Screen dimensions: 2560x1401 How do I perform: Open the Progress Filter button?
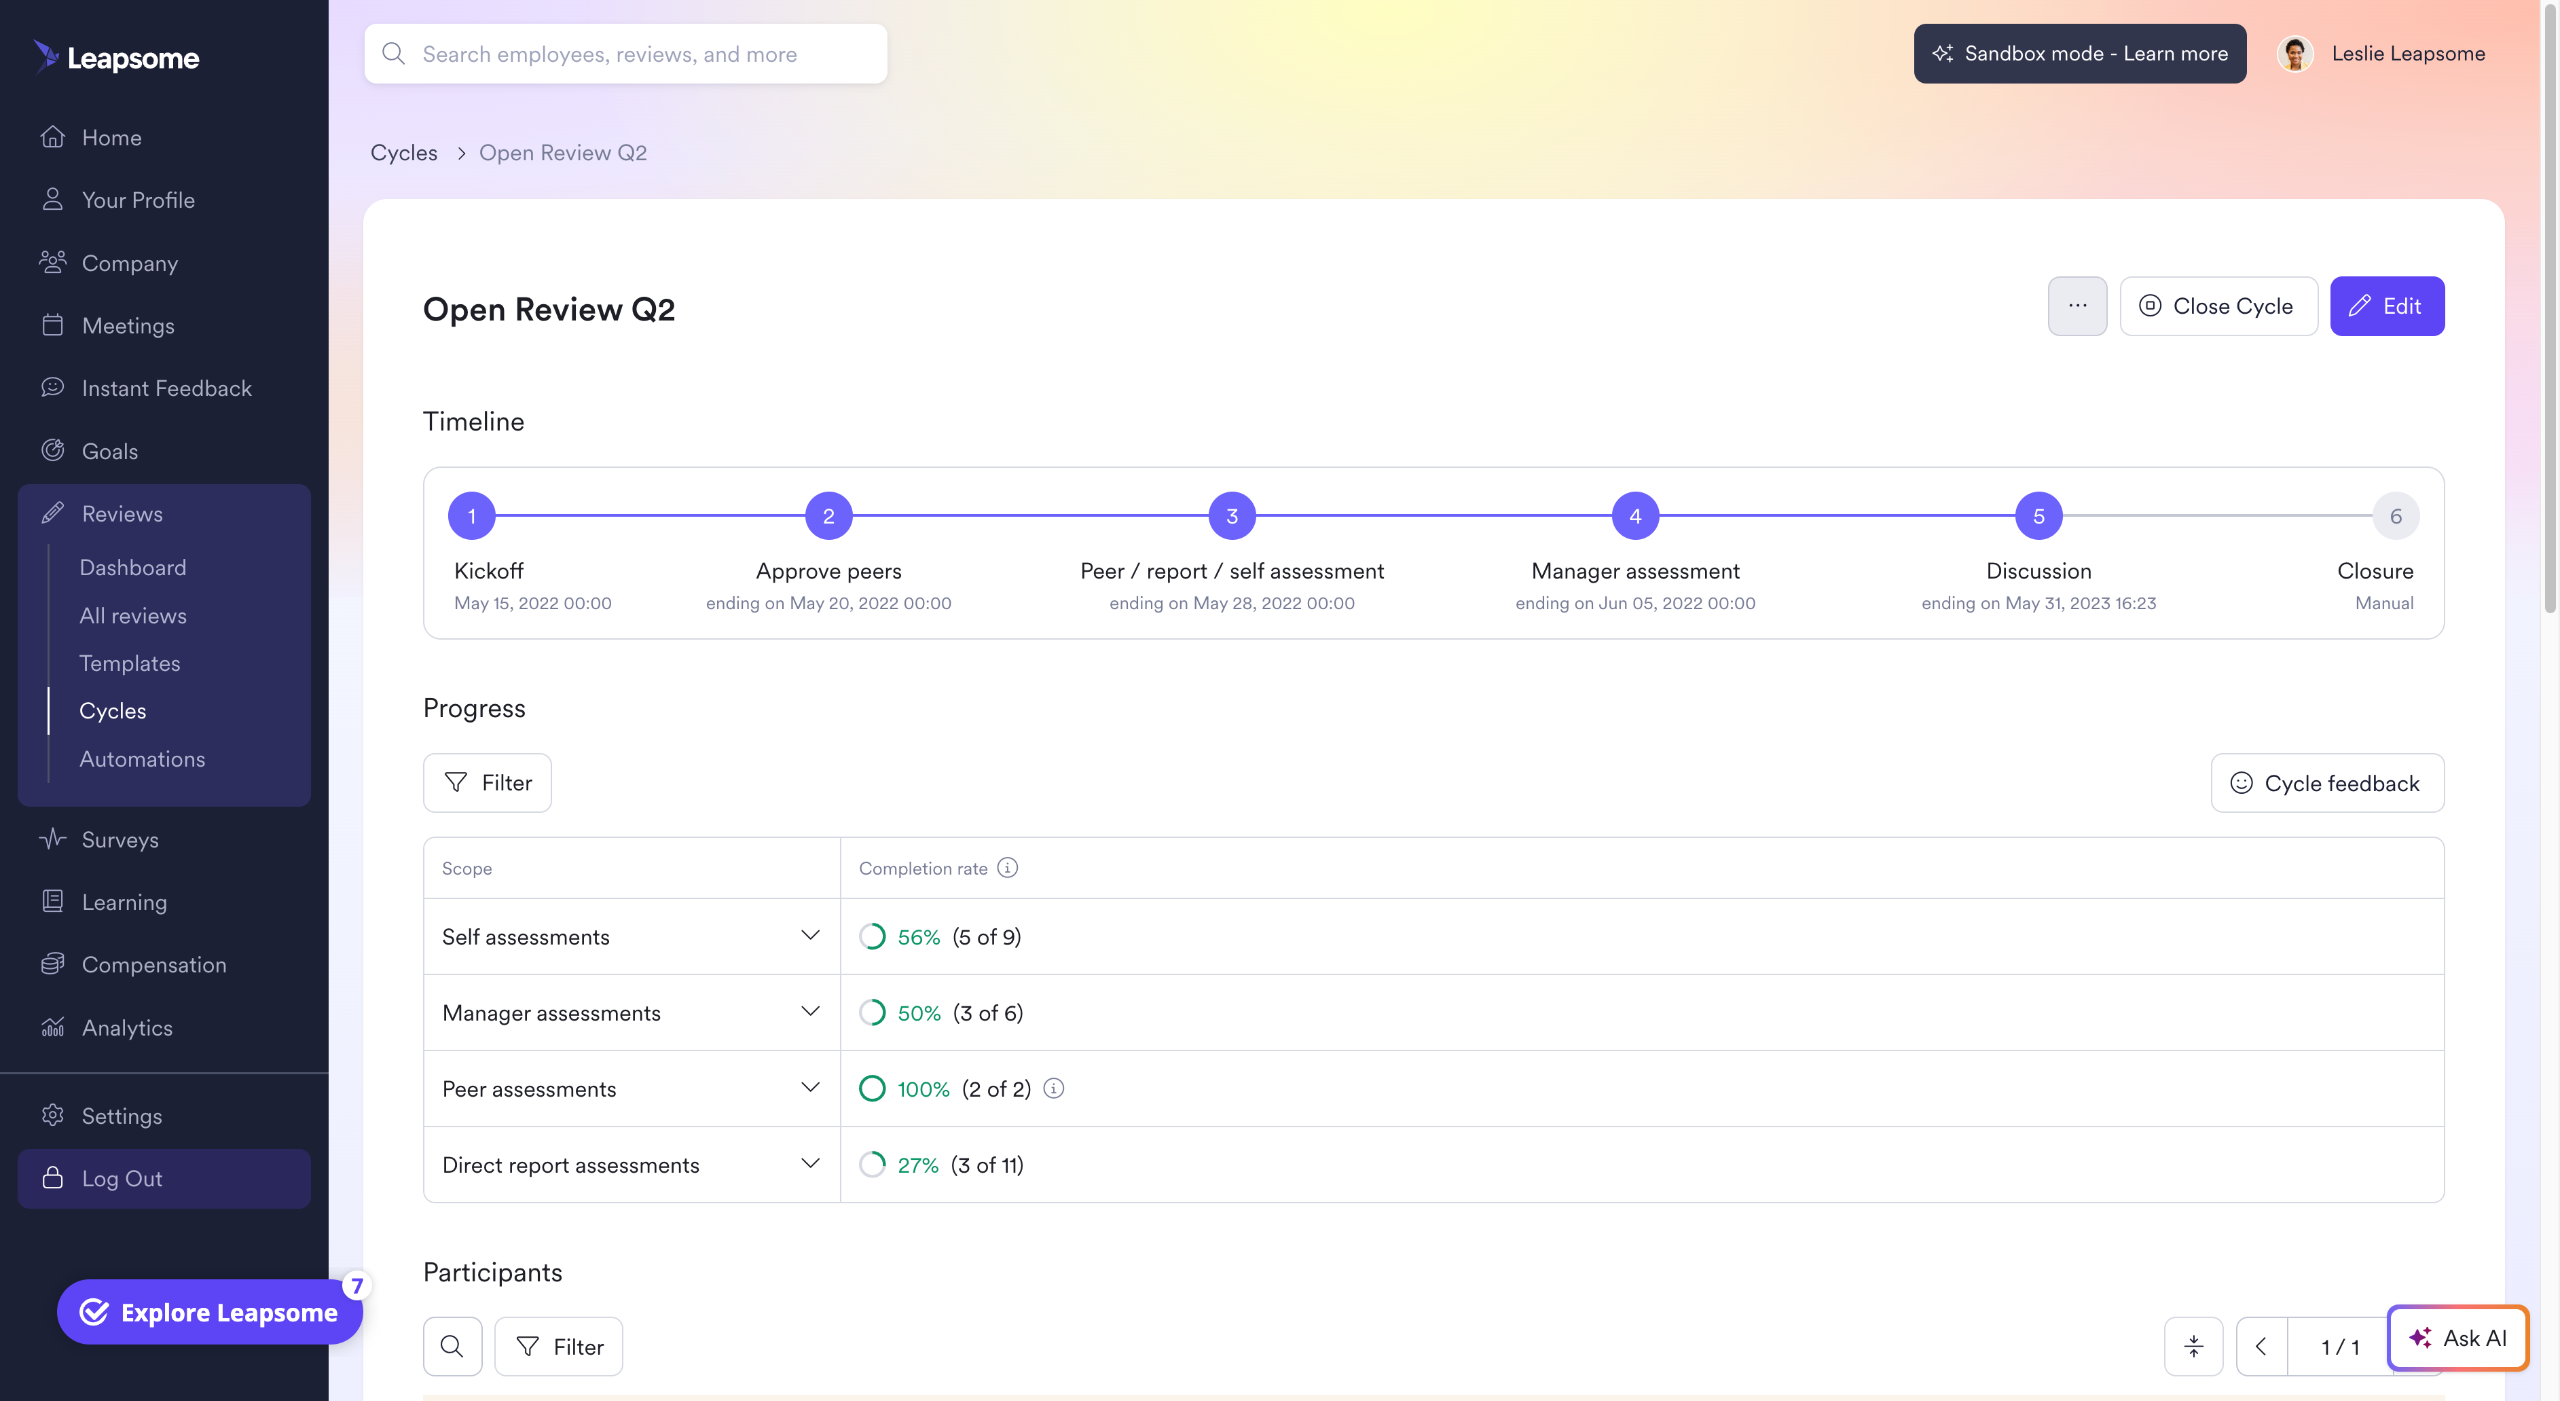pyautogui.click(x=487, y=783)
